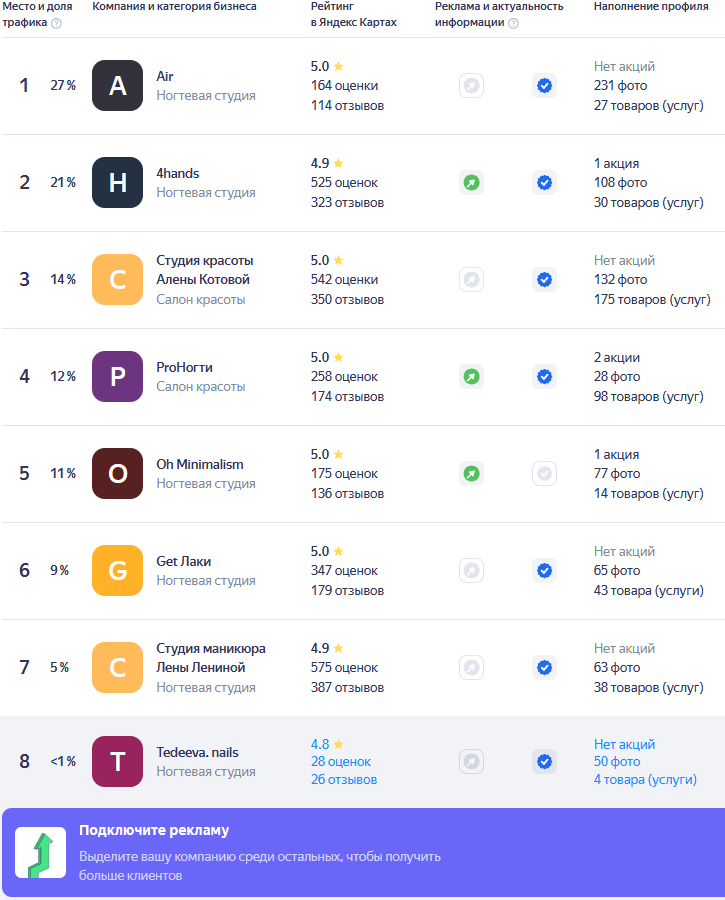Click the green advertising icon for ProНогти

[x=471, y=377]
